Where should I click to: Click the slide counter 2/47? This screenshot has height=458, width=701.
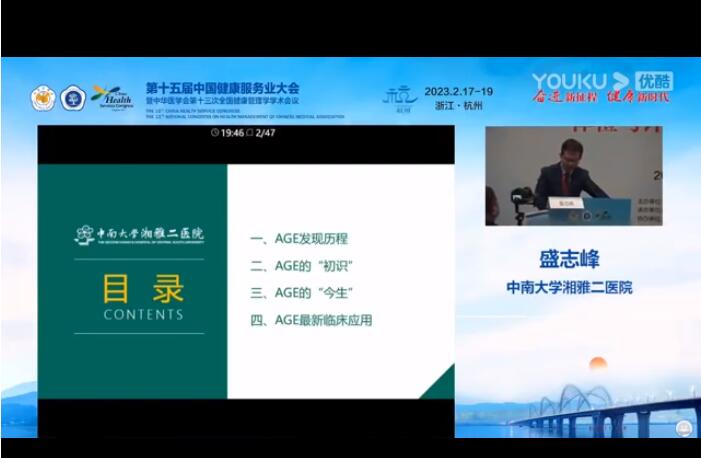(265, 133)
